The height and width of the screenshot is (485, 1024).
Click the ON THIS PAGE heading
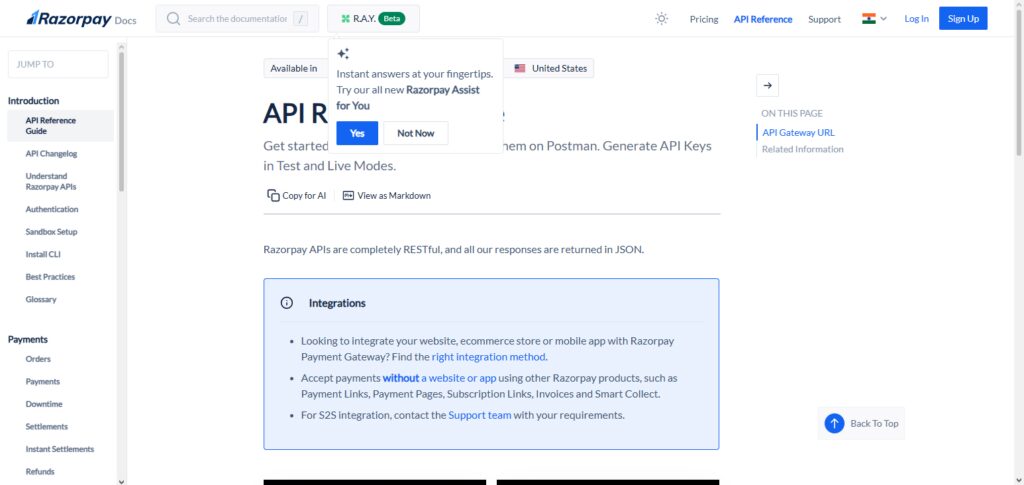[x=792, y=114]
